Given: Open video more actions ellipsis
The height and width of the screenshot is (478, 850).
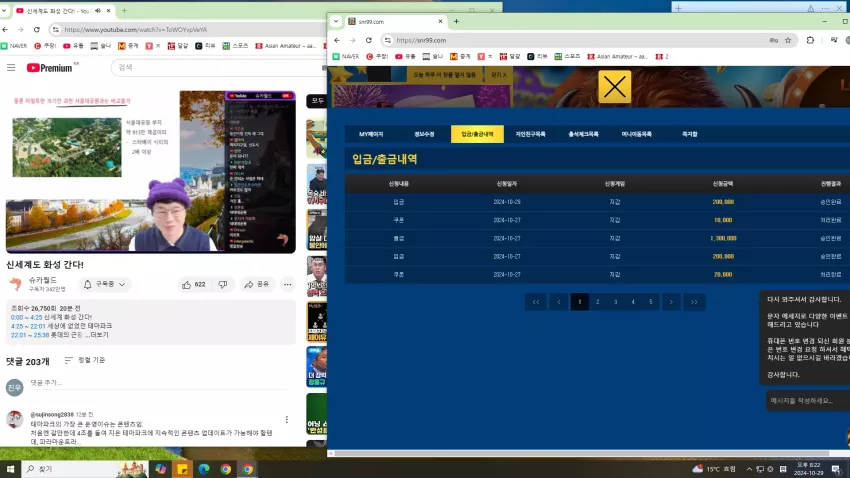Looking at the screenshot, I should click(x=287, y=285).
